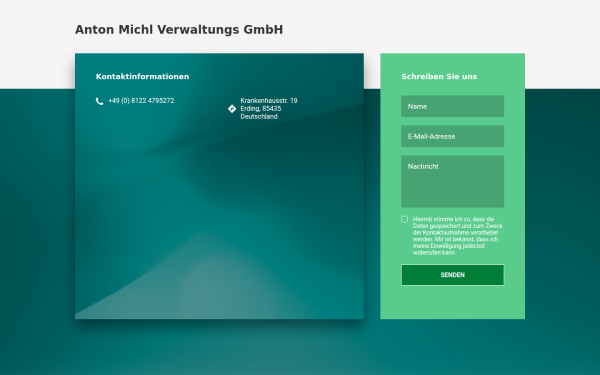Click the address line Krankenhausstr. 19
The height and width of the screenshot is (375, 600).
click(x=269, y=101)
